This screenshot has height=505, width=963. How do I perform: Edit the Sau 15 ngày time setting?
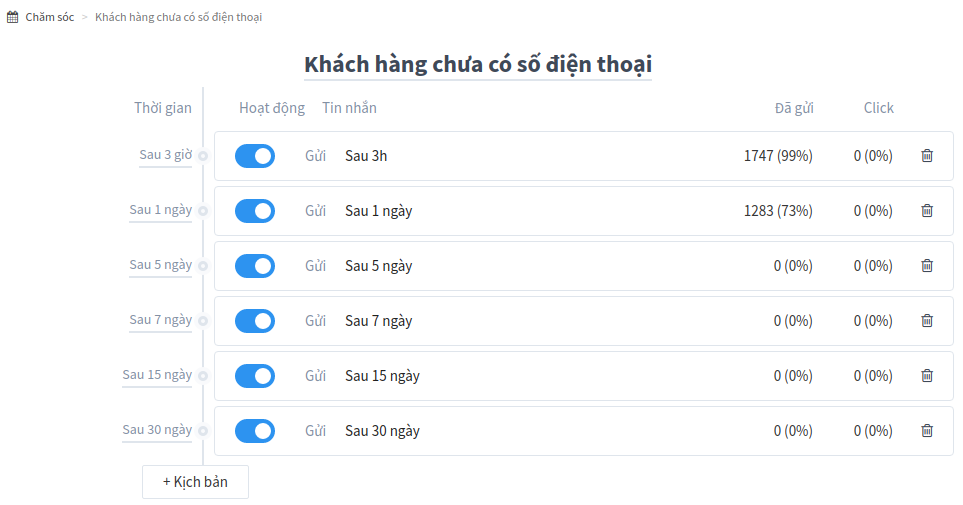point(157,375)
